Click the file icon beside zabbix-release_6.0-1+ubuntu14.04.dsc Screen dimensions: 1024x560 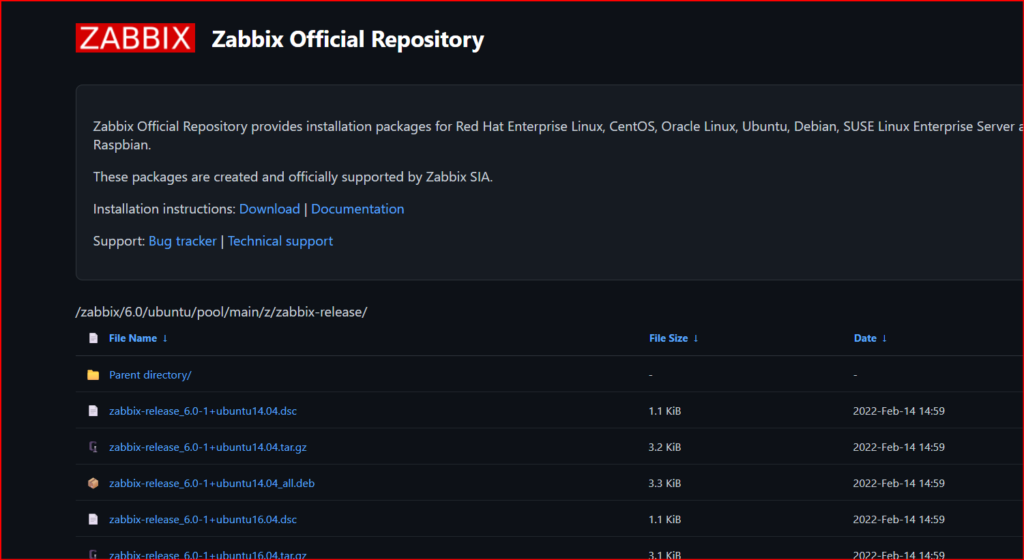pos(93,411)
